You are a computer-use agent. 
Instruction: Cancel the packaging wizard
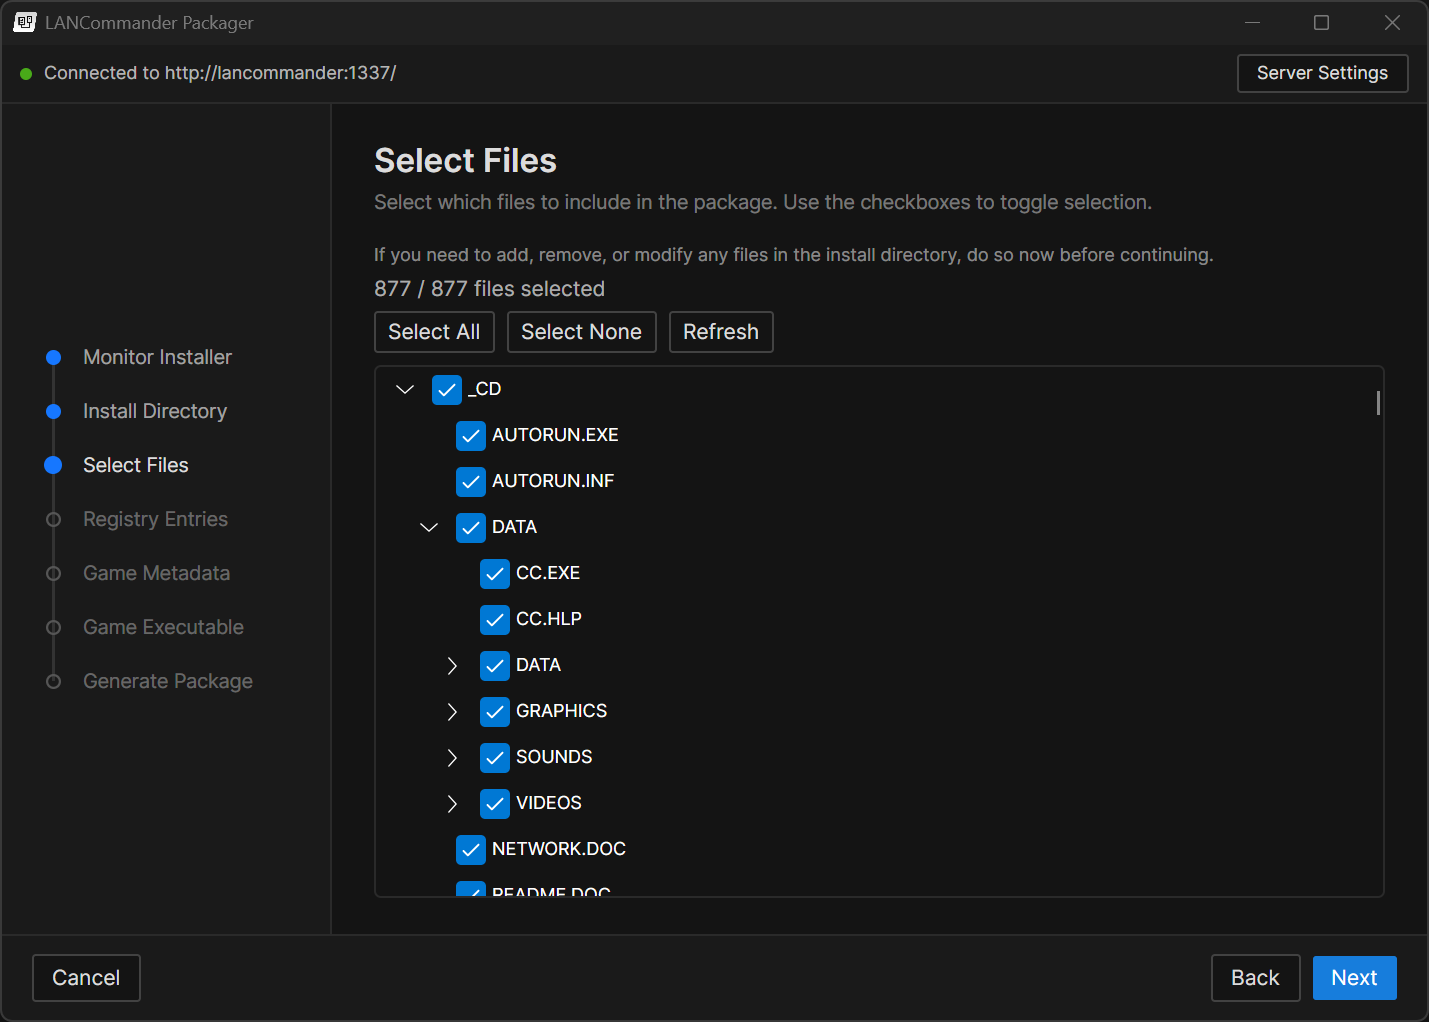(86, 978)
